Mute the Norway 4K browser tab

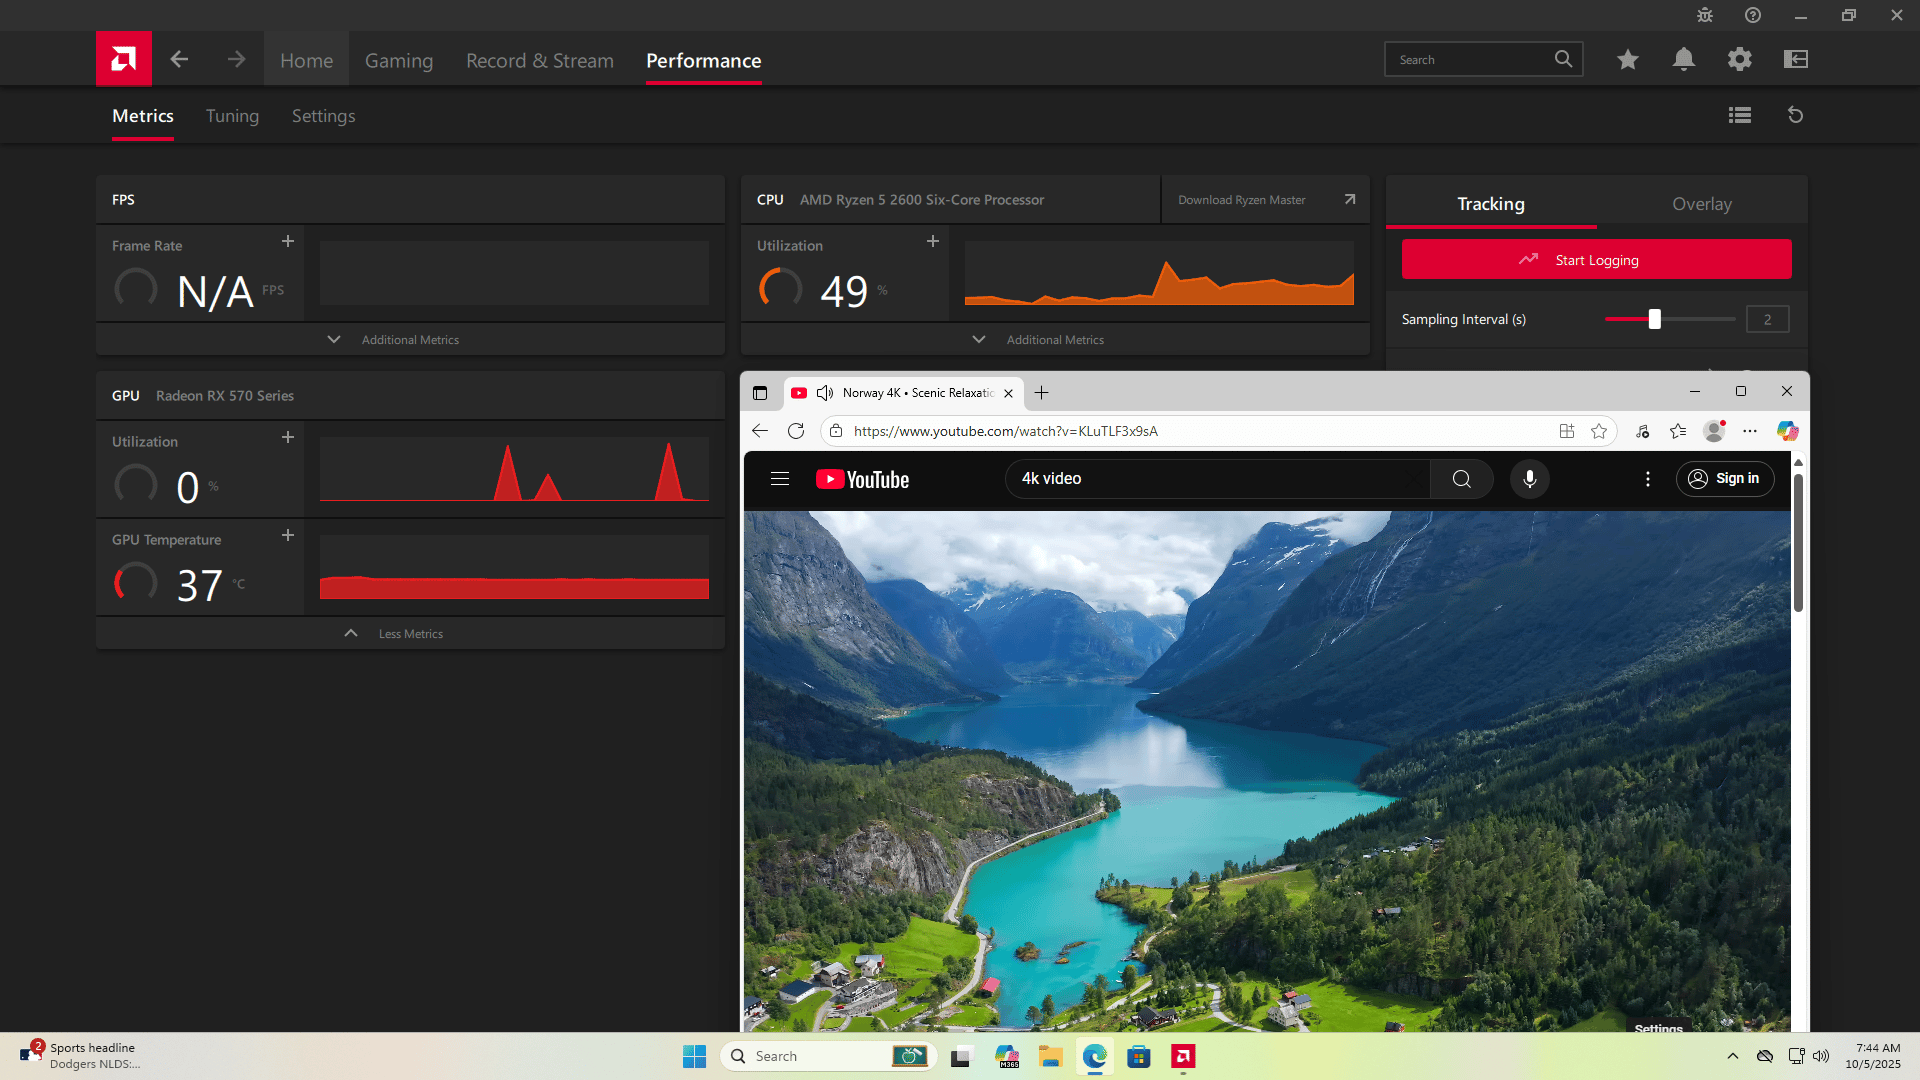pos(825,393)
